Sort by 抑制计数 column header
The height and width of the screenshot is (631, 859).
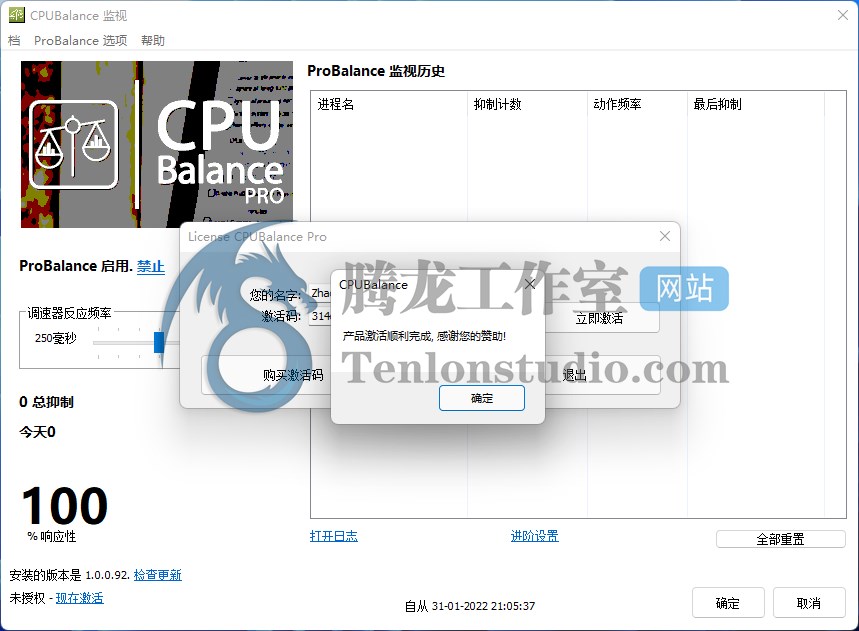coord(527,104)
